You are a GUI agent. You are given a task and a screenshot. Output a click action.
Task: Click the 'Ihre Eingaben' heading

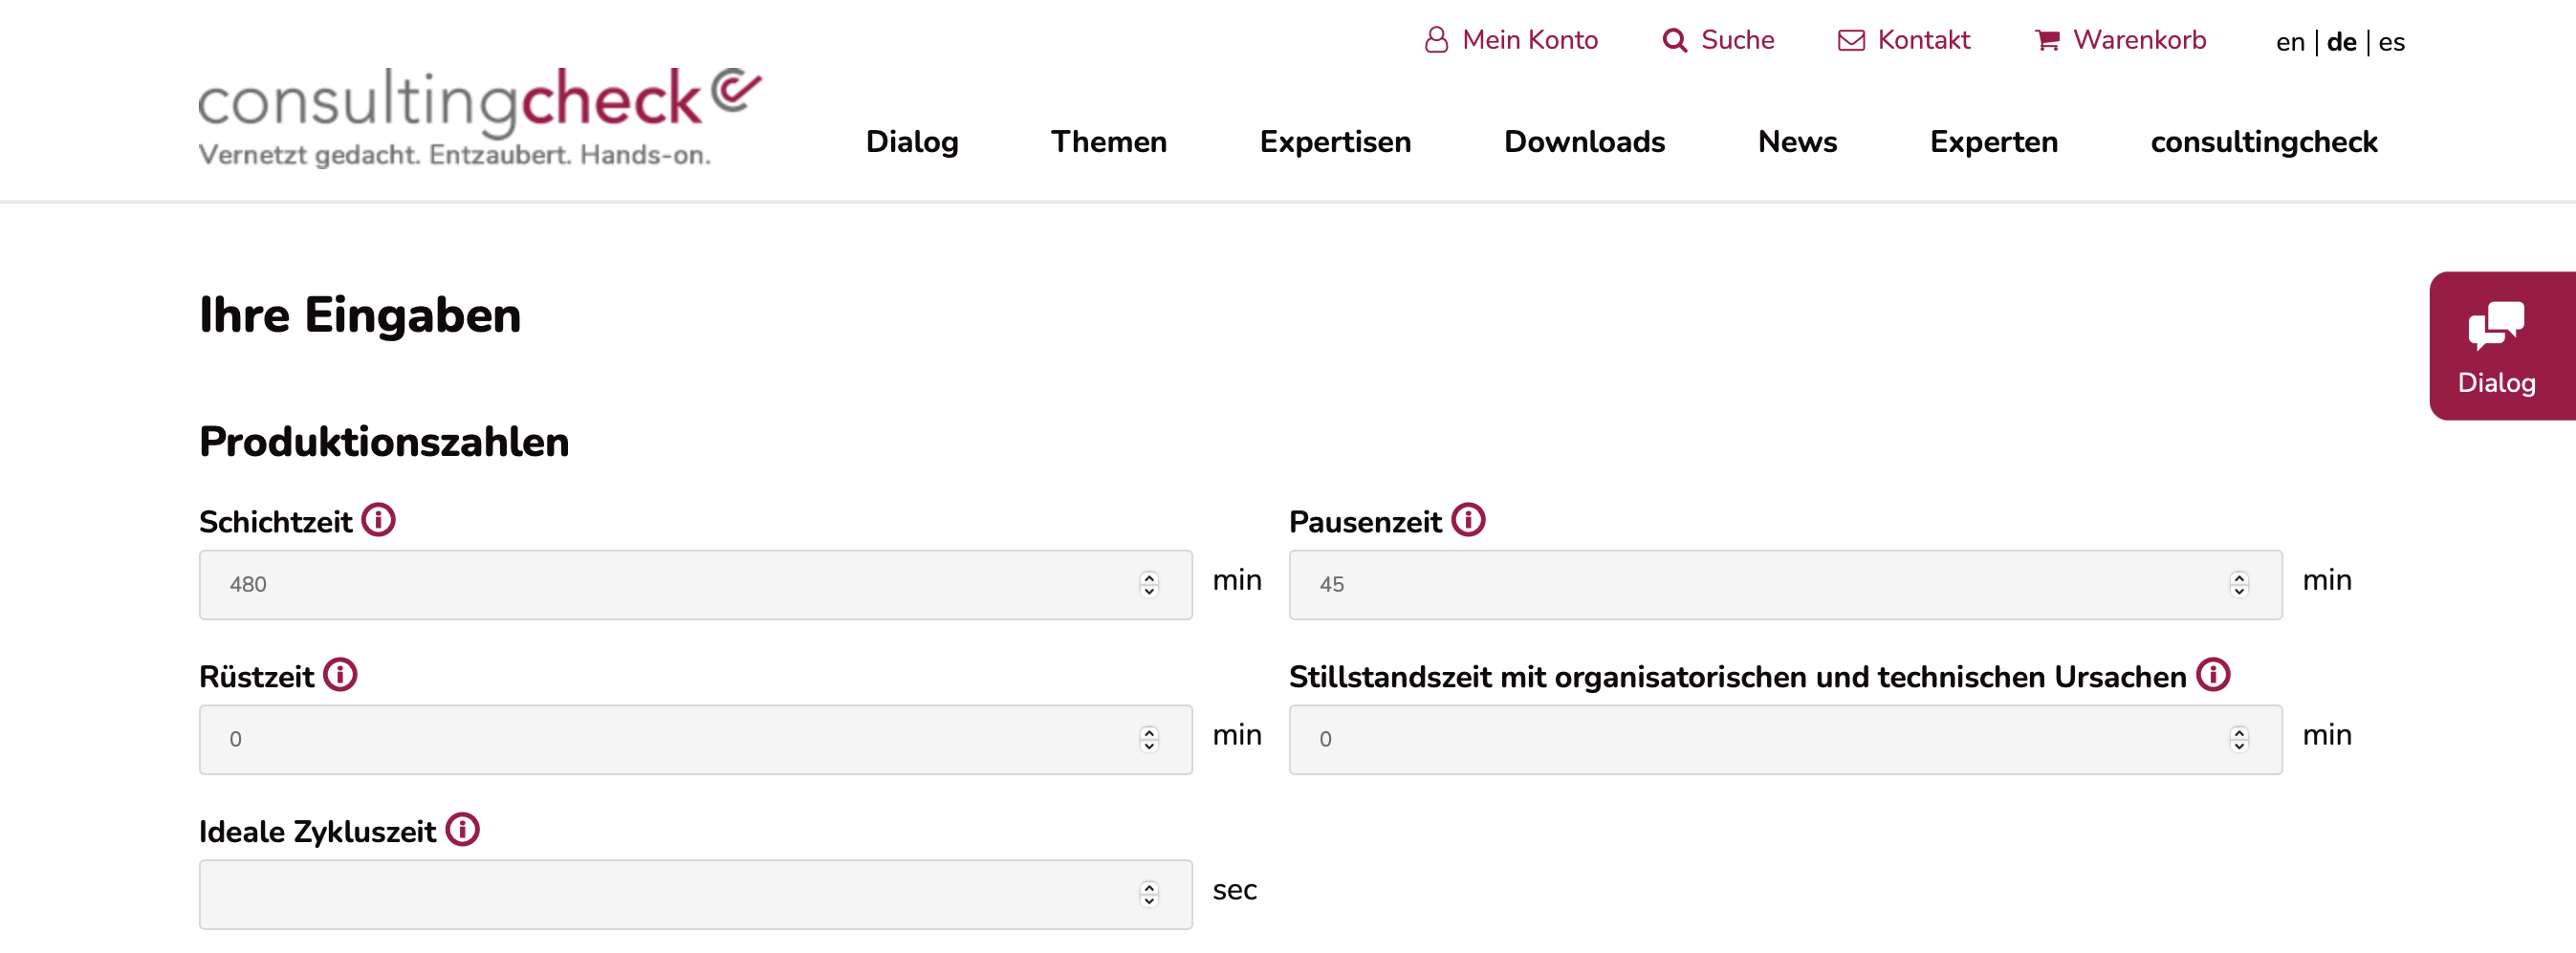coord(360,316)
